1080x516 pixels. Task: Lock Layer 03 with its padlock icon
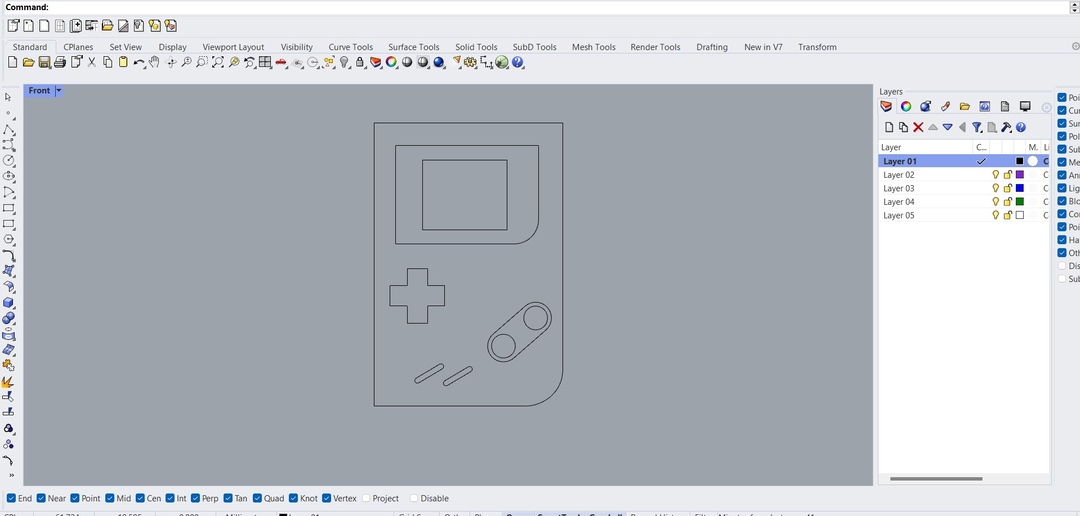pyautogui.click(x=1008, y=188)
